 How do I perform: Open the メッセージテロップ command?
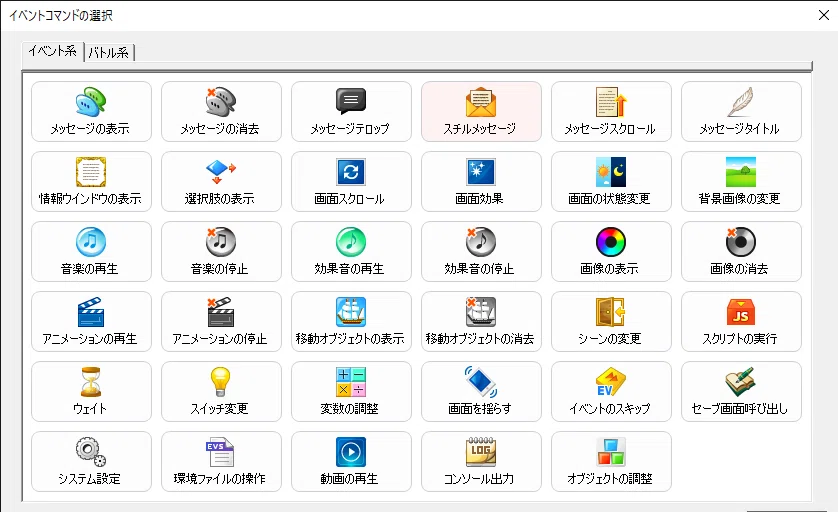click(351, 112)
